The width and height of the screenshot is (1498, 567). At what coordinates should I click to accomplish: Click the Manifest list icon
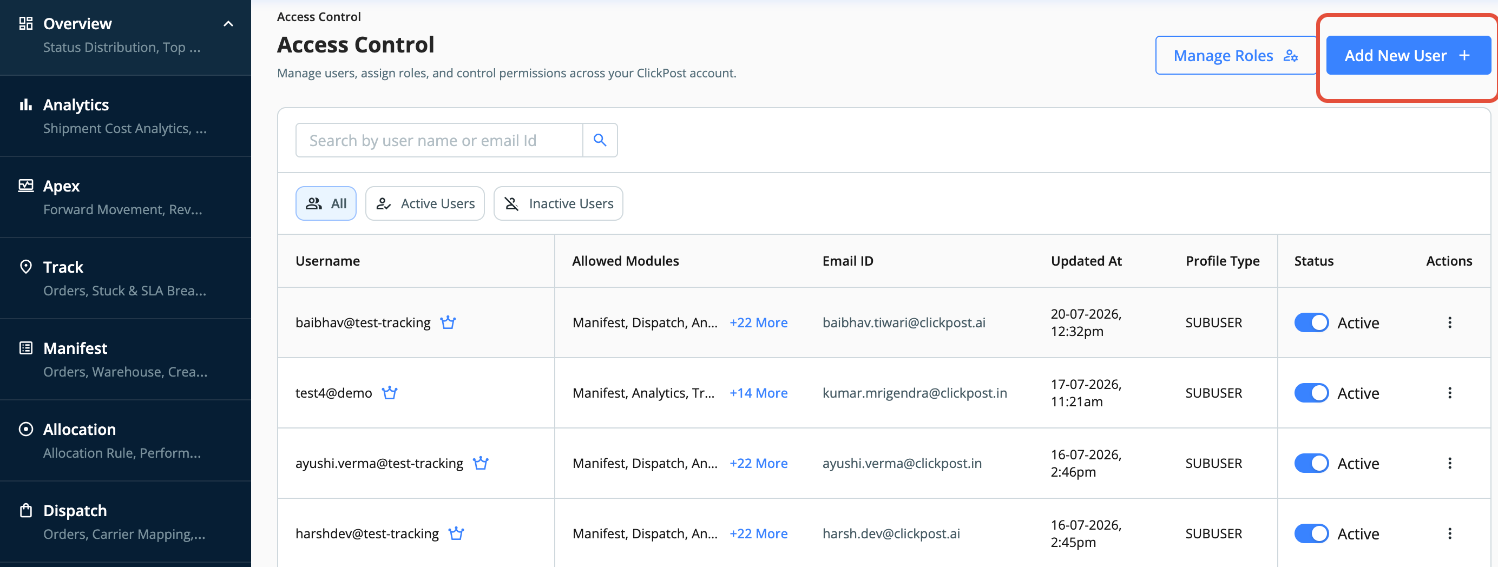26,348
